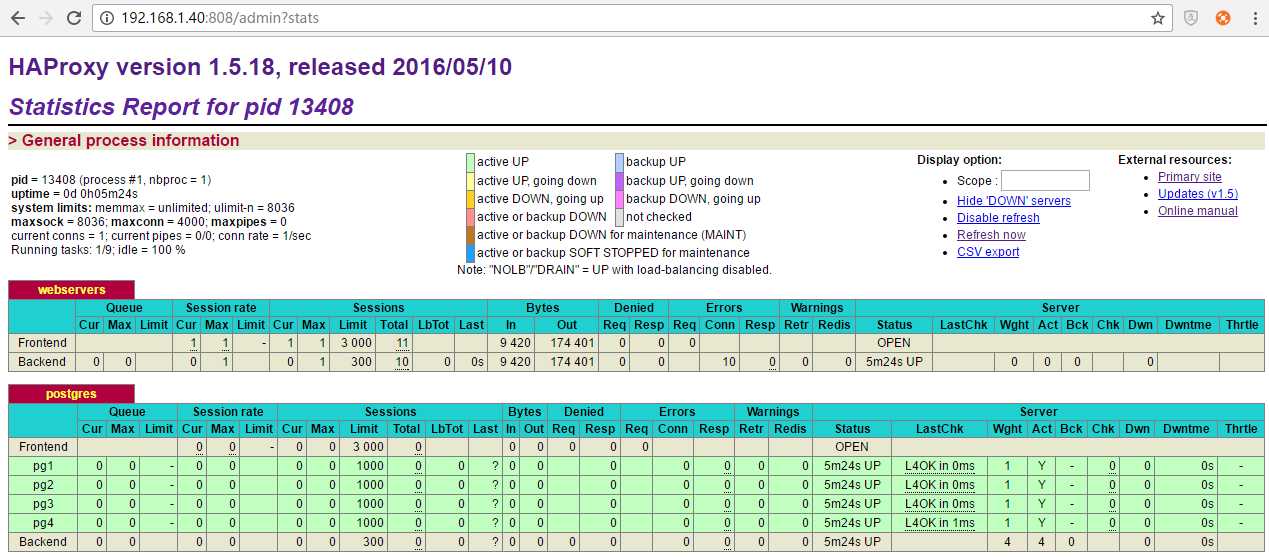This screenshot has width=1269, height=557.
Task: Click the postgres Frontend OPEN status
Action: pos(852,447)
